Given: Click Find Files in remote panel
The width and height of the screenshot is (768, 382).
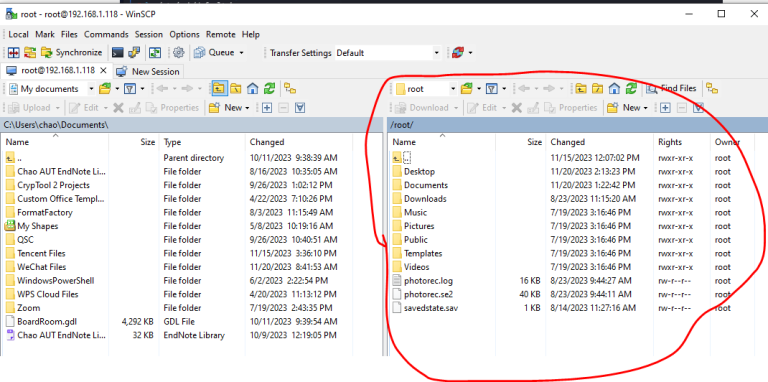Looking at the screenshot, I should coord(672,89).
